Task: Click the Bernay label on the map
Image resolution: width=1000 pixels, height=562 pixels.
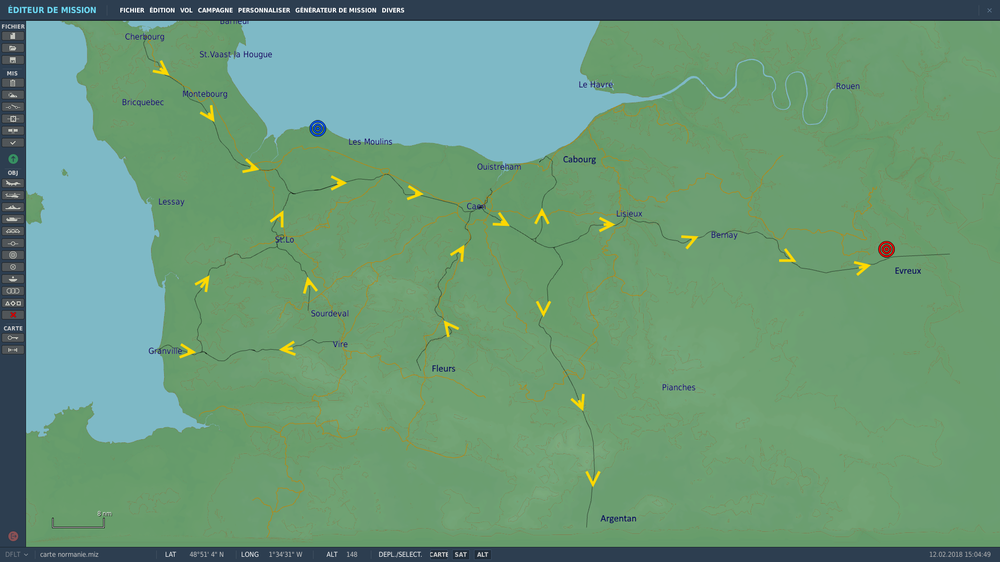Action: click(724, 235)
